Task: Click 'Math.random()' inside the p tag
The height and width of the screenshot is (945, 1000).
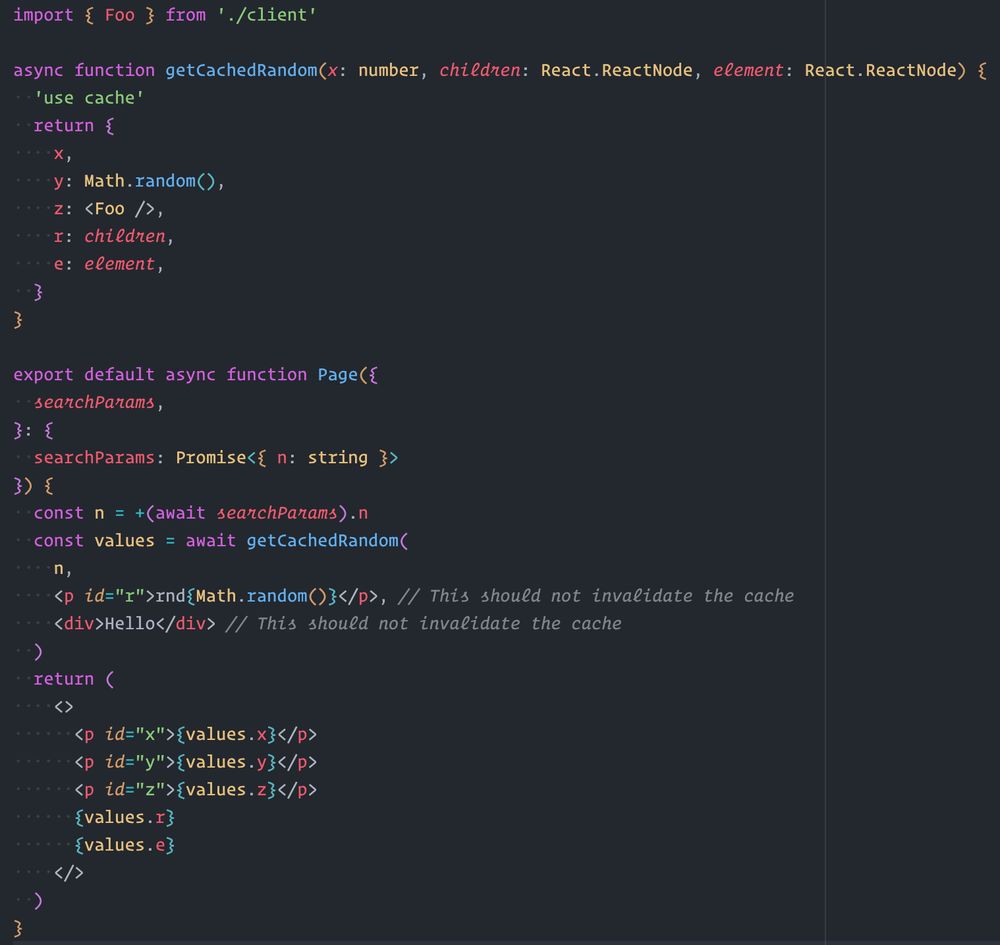Action: pyautogui.click(x=261, y=596)
